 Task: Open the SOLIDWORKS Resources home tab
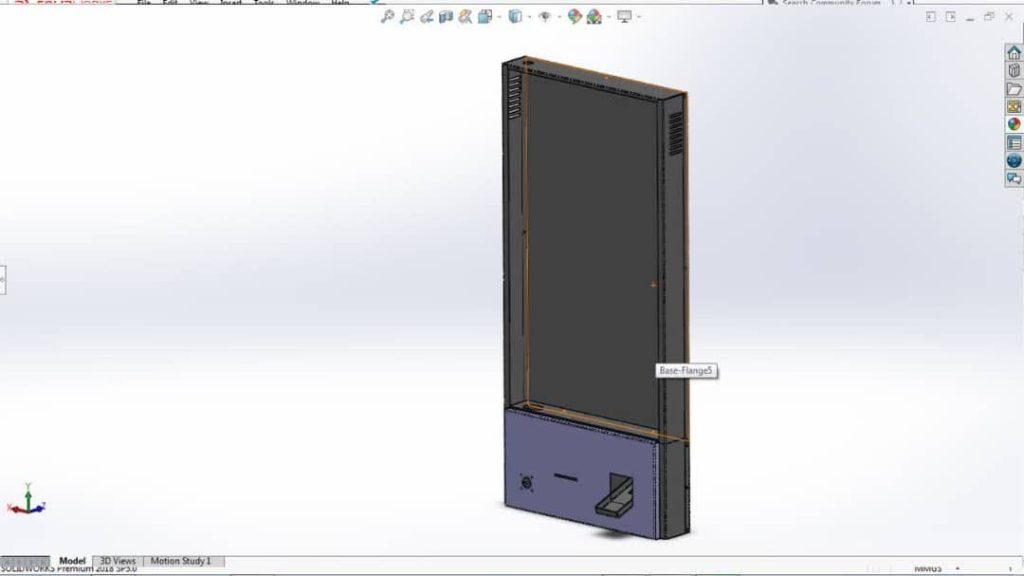[1014, 52]
